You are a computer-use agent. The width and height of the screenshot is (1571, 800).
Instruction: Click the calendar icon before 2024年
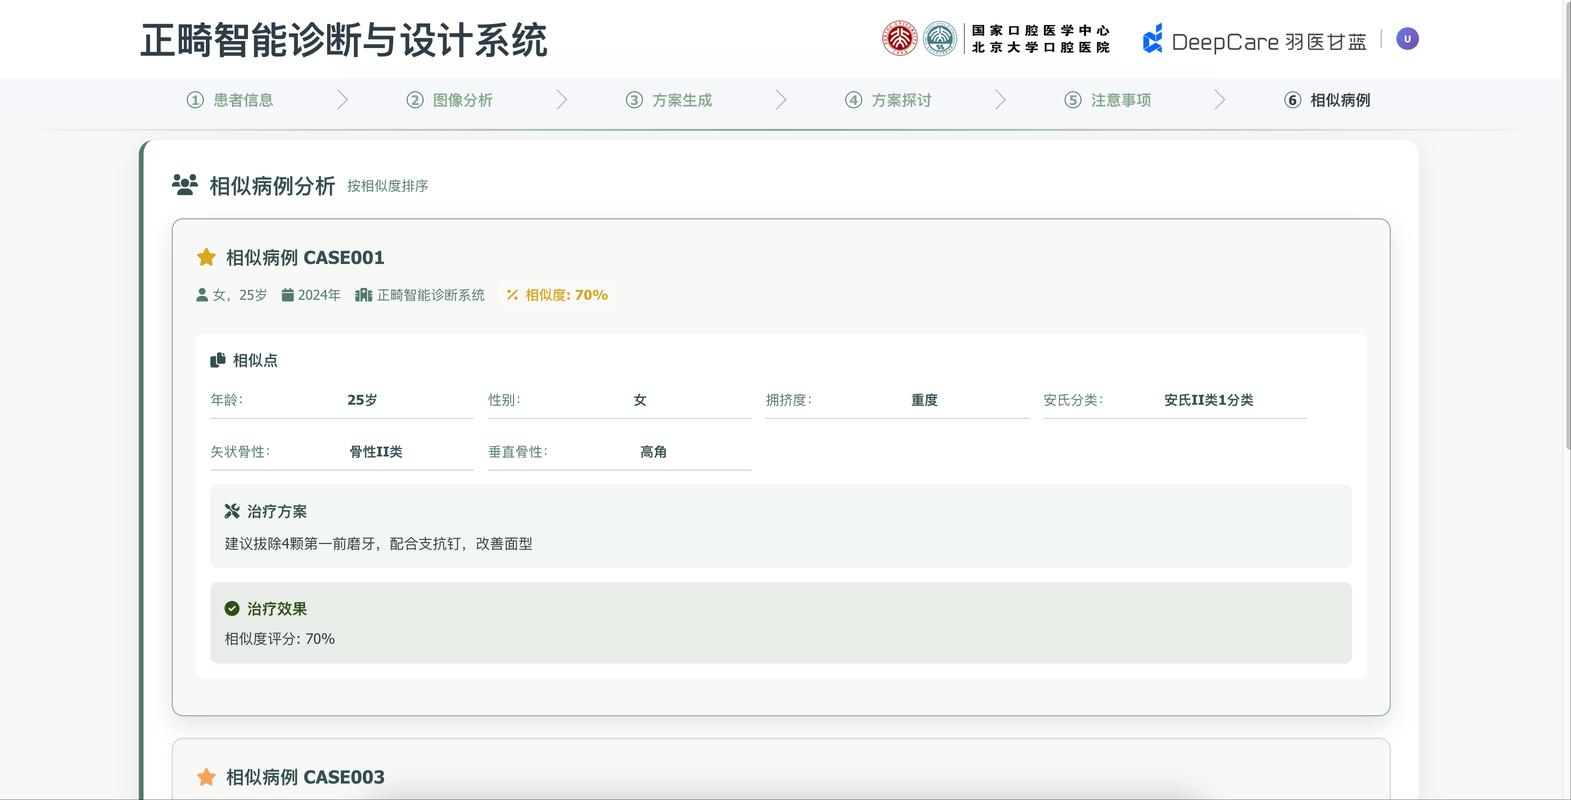[287, 295]
